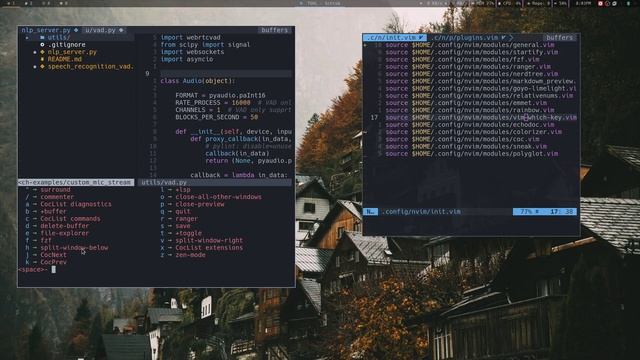Select 'file-explorer' in which-key menu

(x=64, y=233)
